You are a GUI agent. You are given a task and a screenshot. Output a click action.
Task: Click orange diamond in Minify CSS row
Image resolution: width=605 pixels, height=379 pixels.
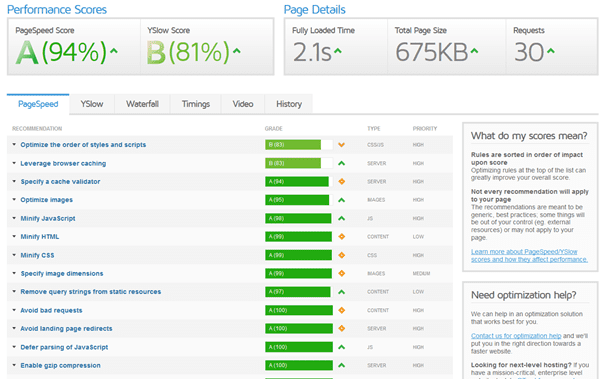pyautogui.click(x=341, y=255)
